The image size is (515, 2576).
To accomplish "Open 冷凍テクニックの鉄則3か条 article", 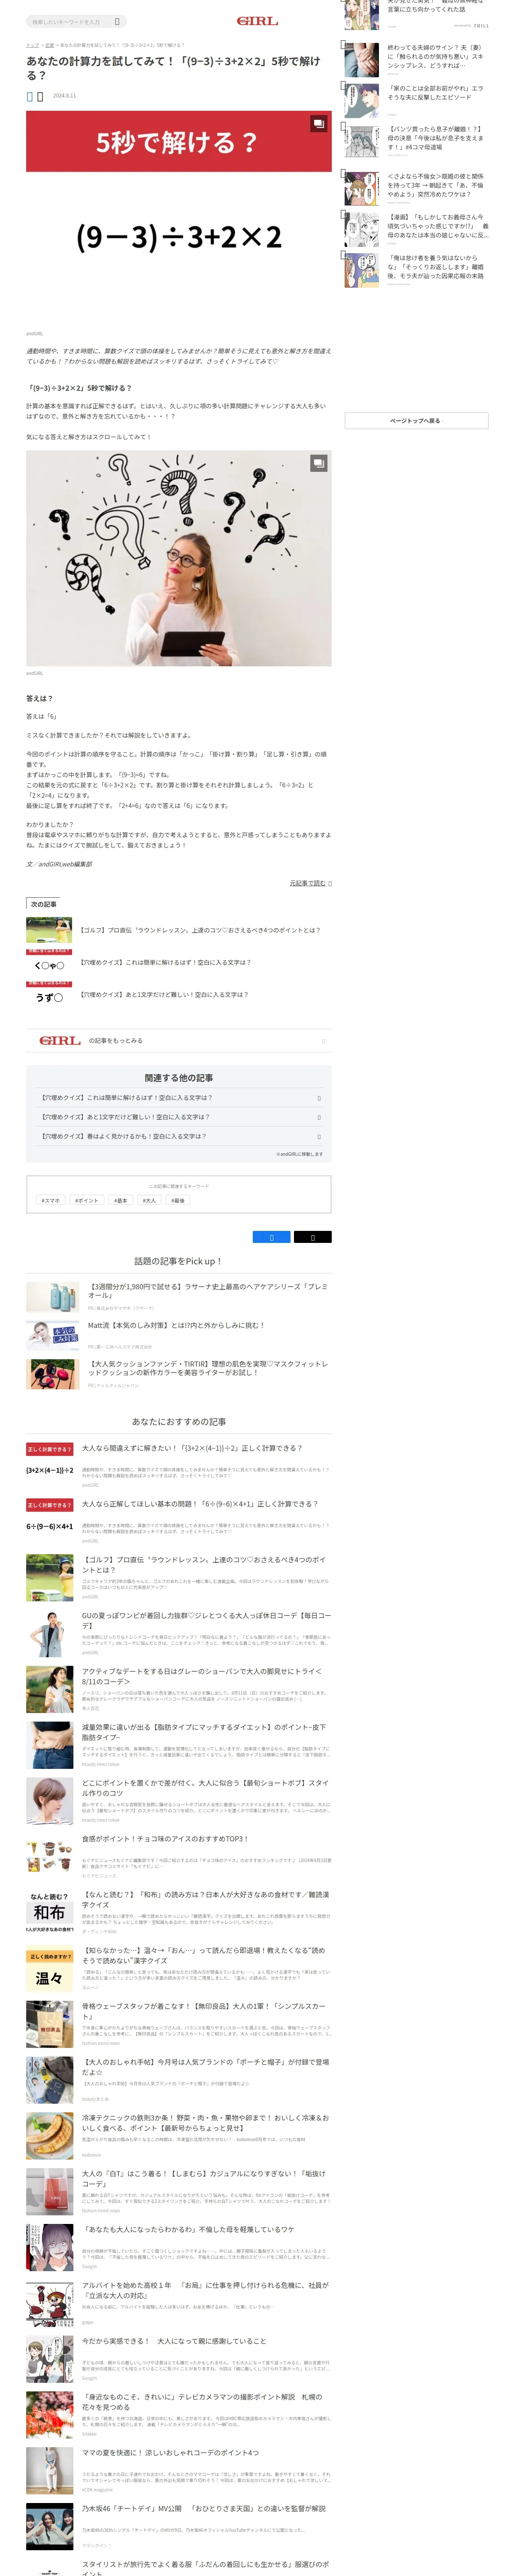I will coord(205,2122).
